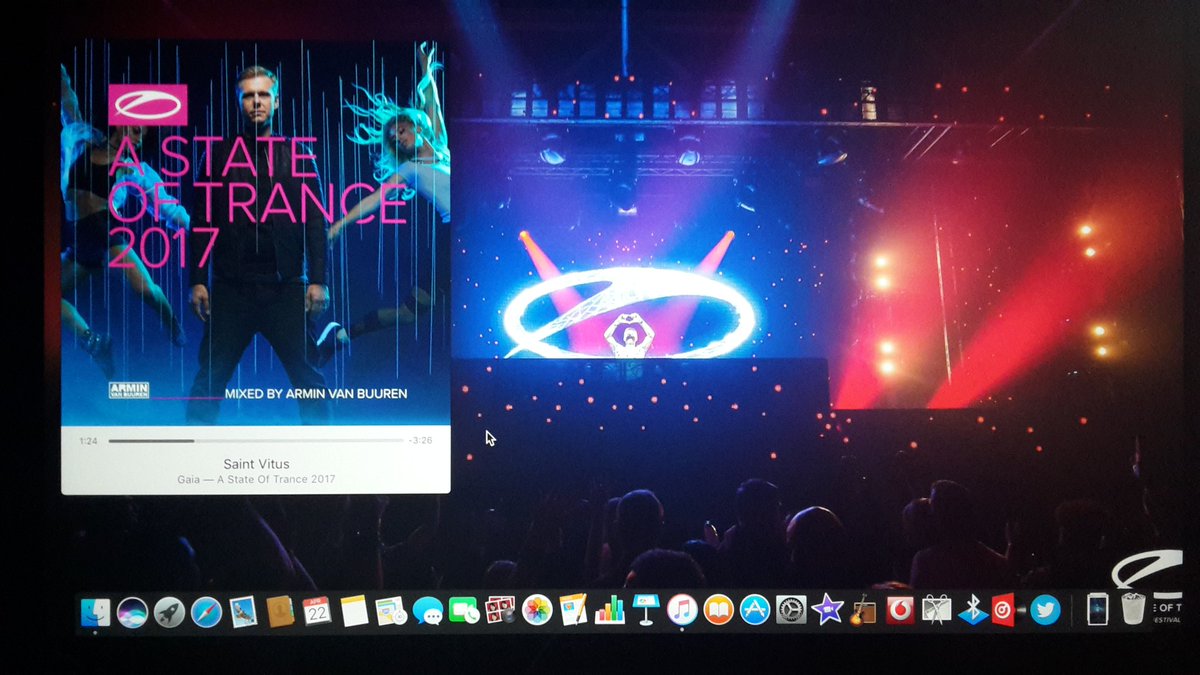Open the Photos app in Dock
This screenshot has width=1200, height=675.
click(537, 610)
